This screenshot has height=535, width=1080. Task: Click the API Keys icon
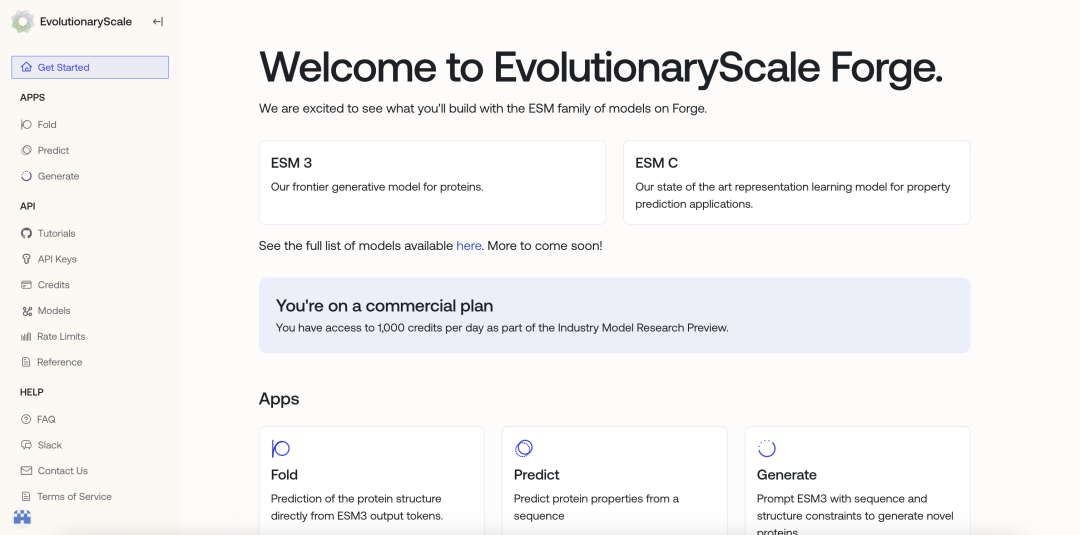[x=27, y=259]
